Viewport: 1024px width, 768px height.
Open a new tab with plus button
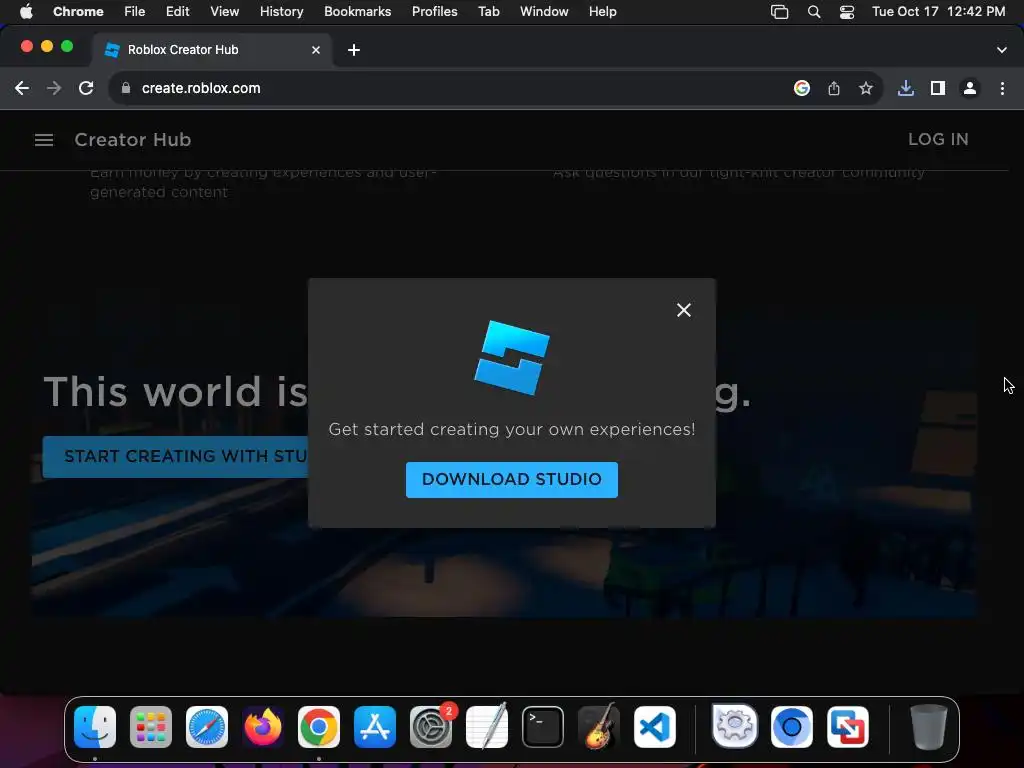[354, 50]
